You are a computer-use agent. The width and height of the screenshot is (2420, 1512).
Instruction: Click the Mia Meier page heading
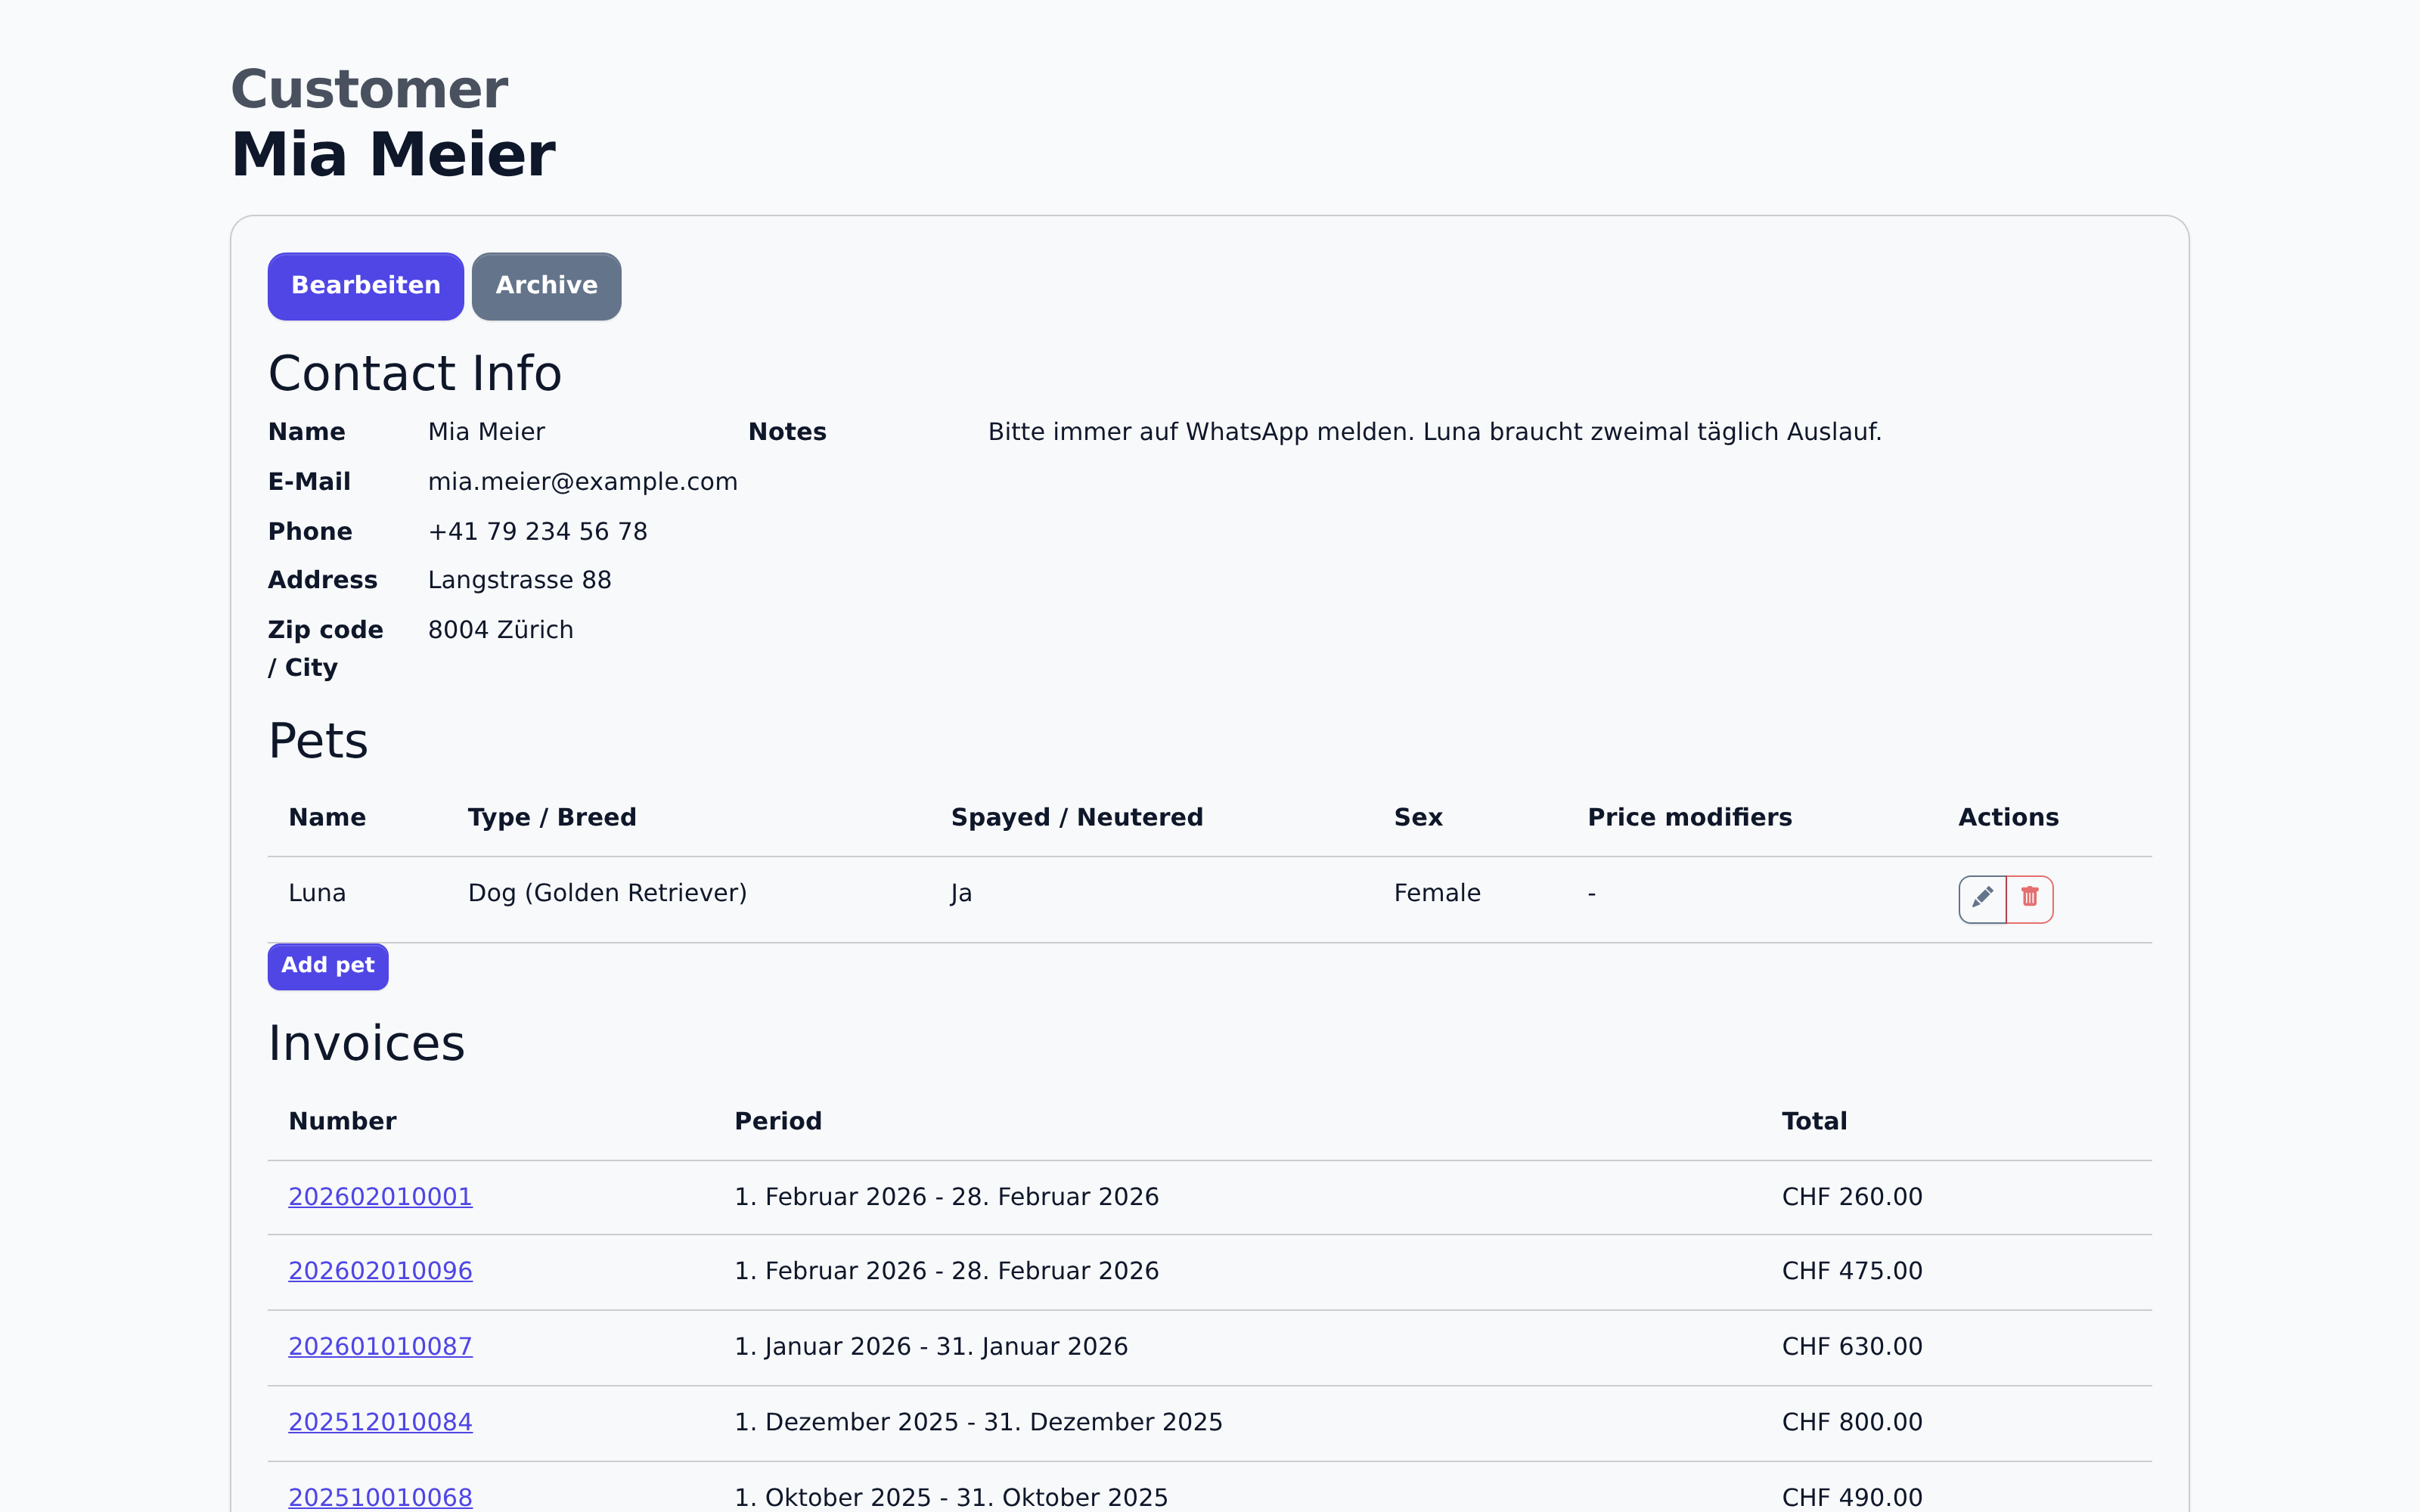(x=393, y=155)
